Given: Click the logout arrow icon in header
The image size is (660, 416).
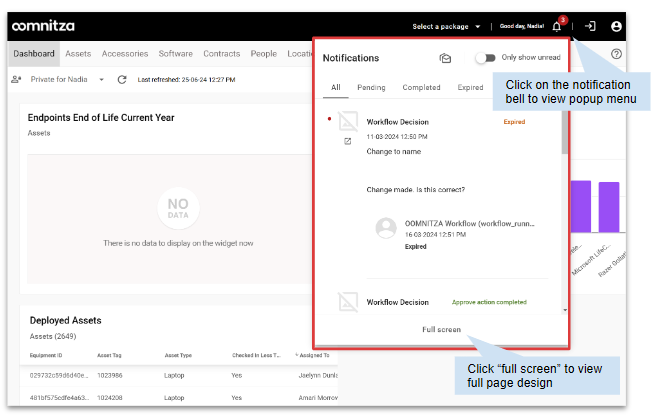Looking at the screenshot, I should (x=590, y=26).
